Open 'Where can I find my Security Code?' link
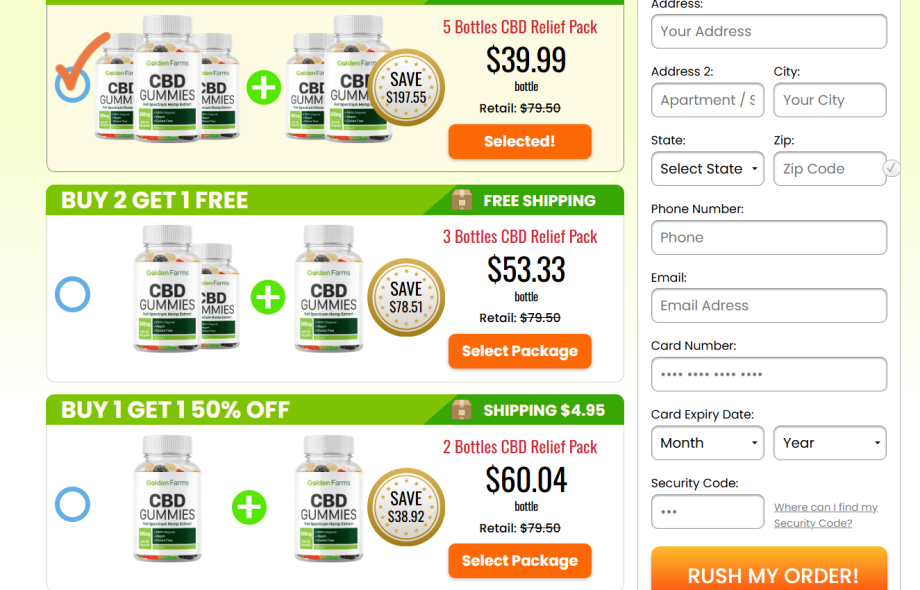920x590 pixels. click(x=826, y=515)
